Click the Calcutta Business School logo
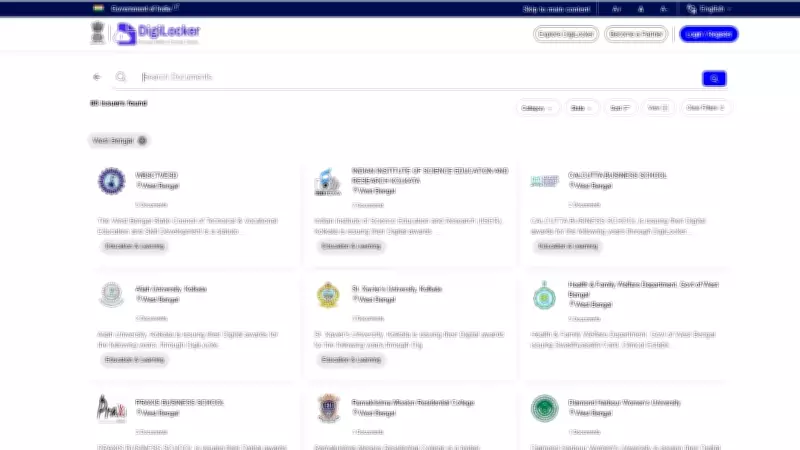The height and width of the screenshot is (450, 800). coord(544,181)
